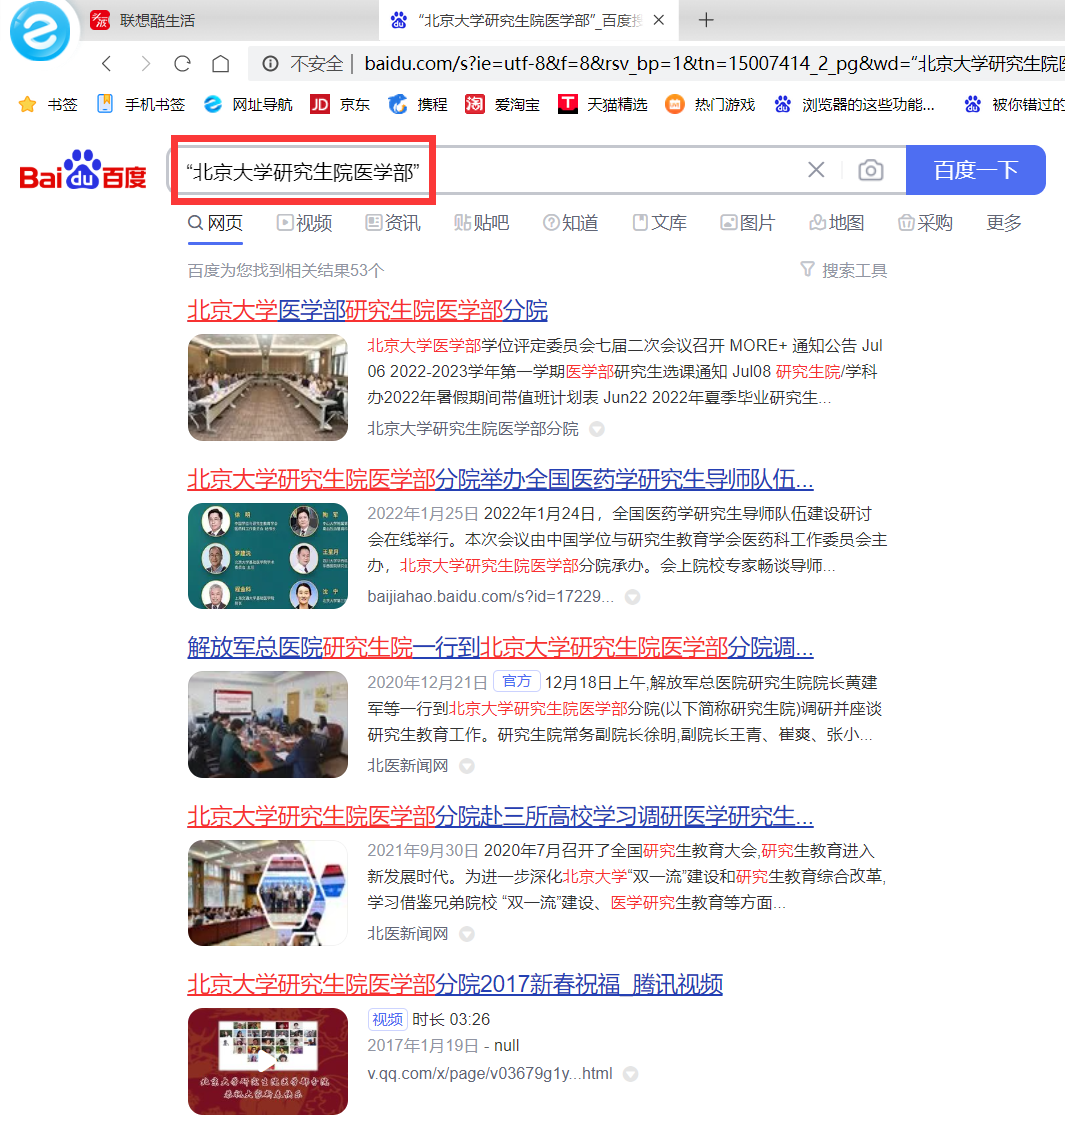Open the 爱淘宝 bookmark
This screenshot has width=1065, height=1130.
pos(502,104)
